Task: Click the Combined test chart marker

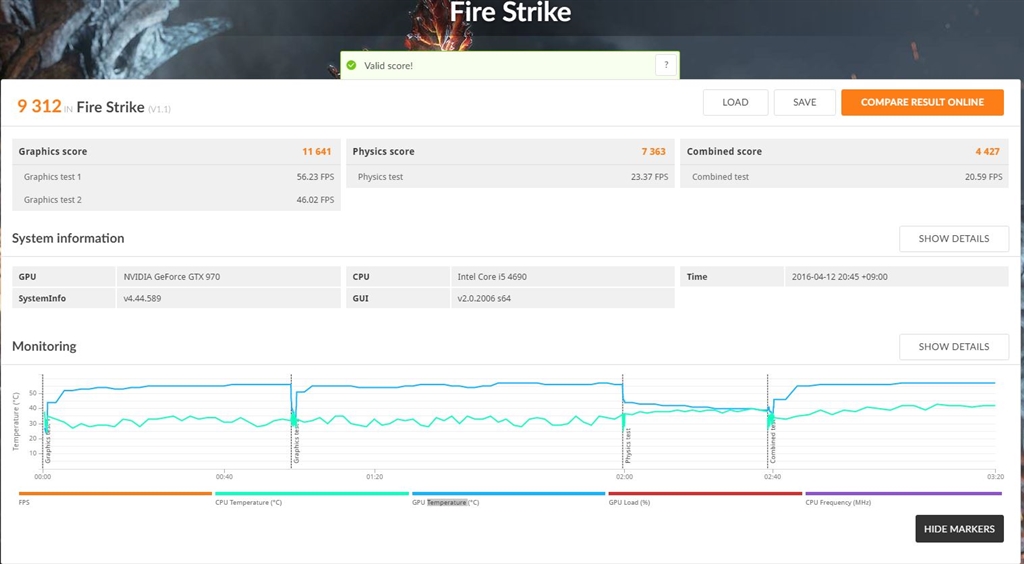Action: [773, 441]
